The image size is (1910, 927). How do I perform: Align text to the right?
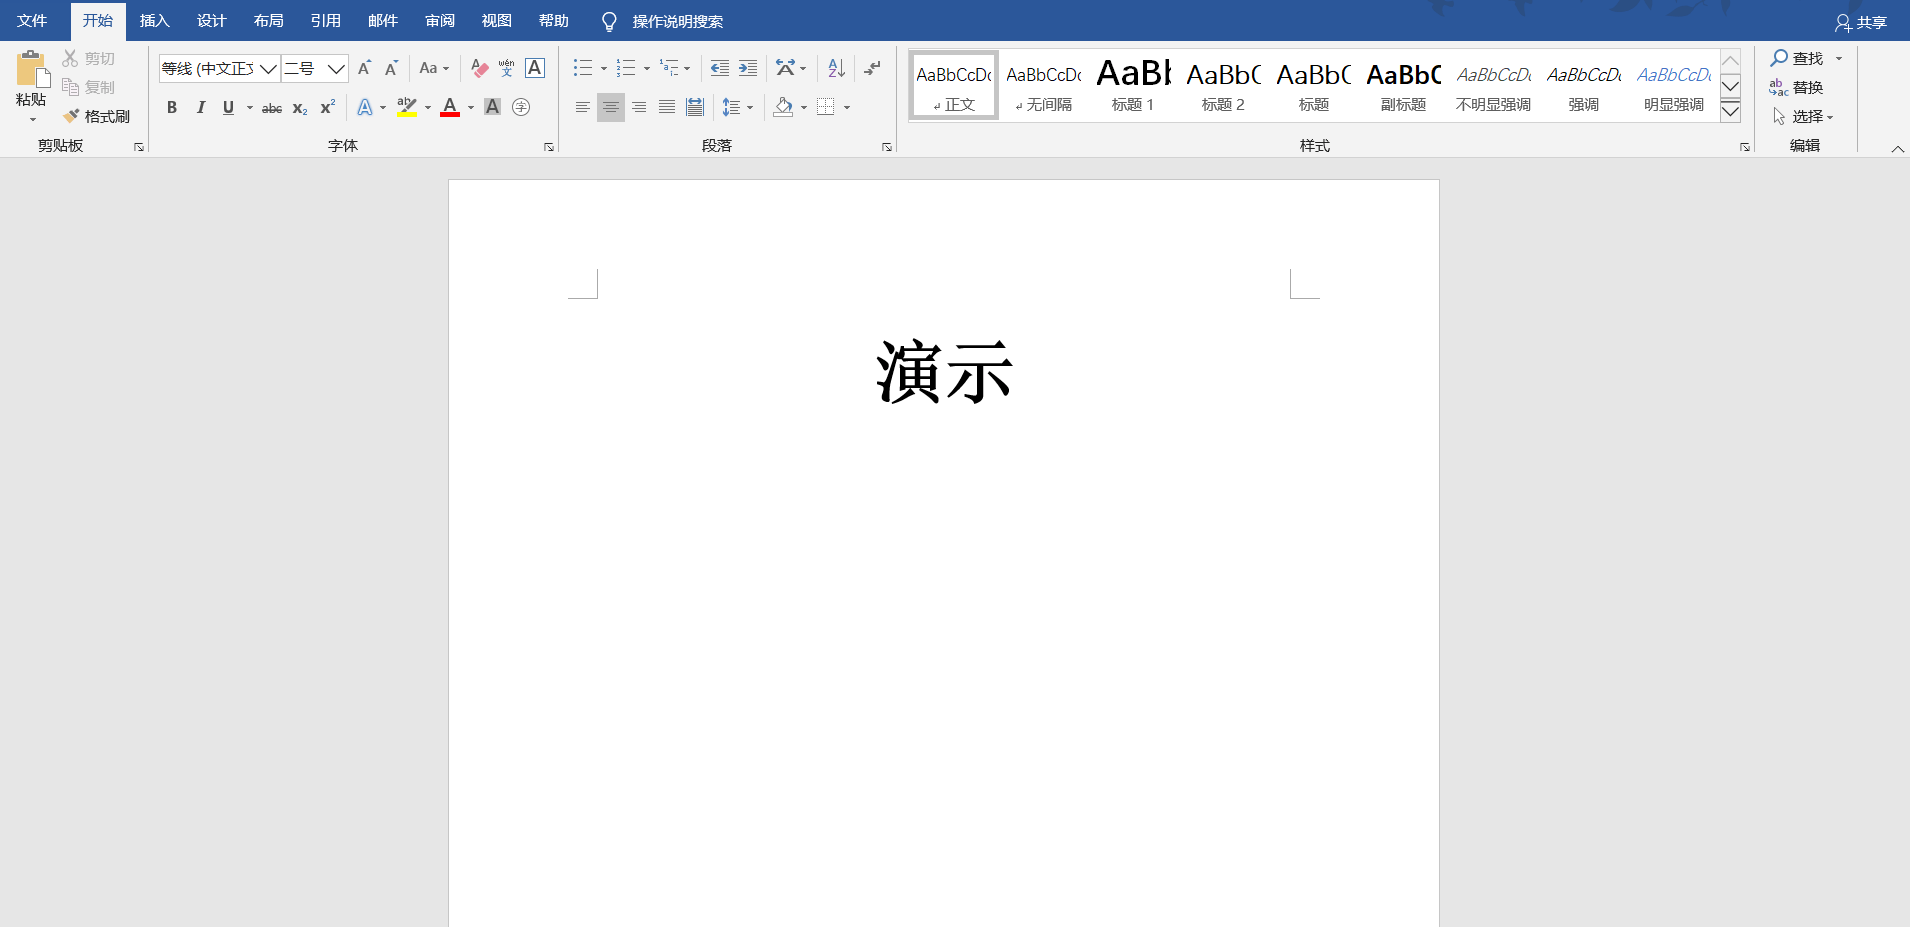point(638,107)
